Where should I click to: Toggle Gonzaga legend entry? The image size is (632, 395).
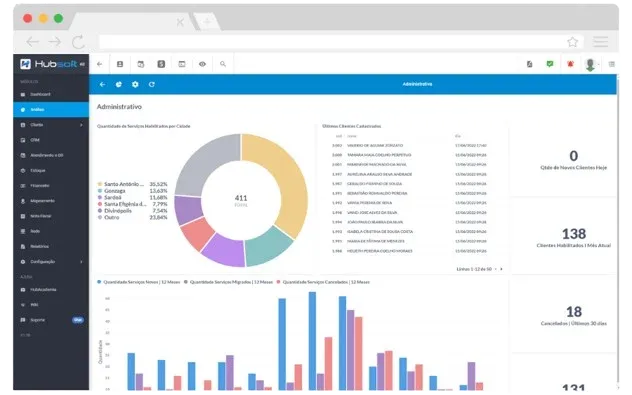coord(133,191)
